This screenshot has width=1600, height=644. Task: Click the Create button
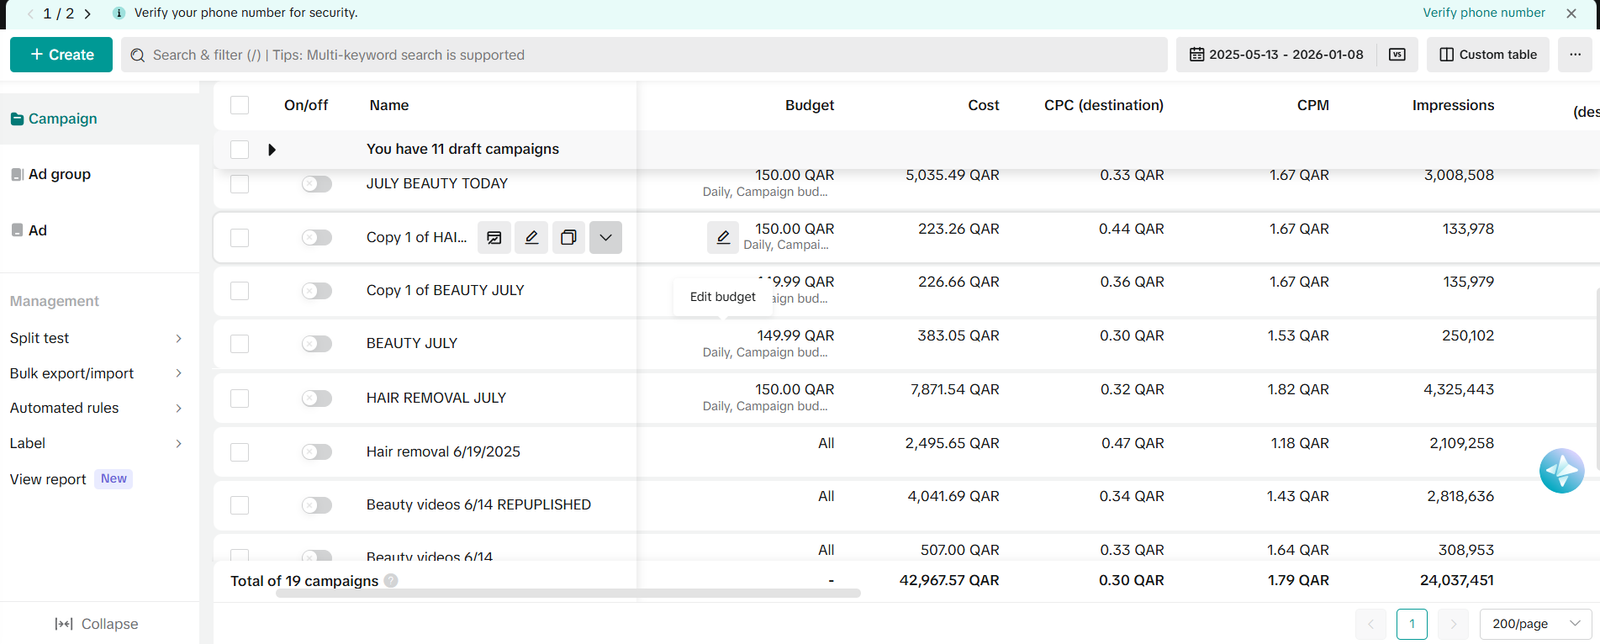tap(63, 55)
